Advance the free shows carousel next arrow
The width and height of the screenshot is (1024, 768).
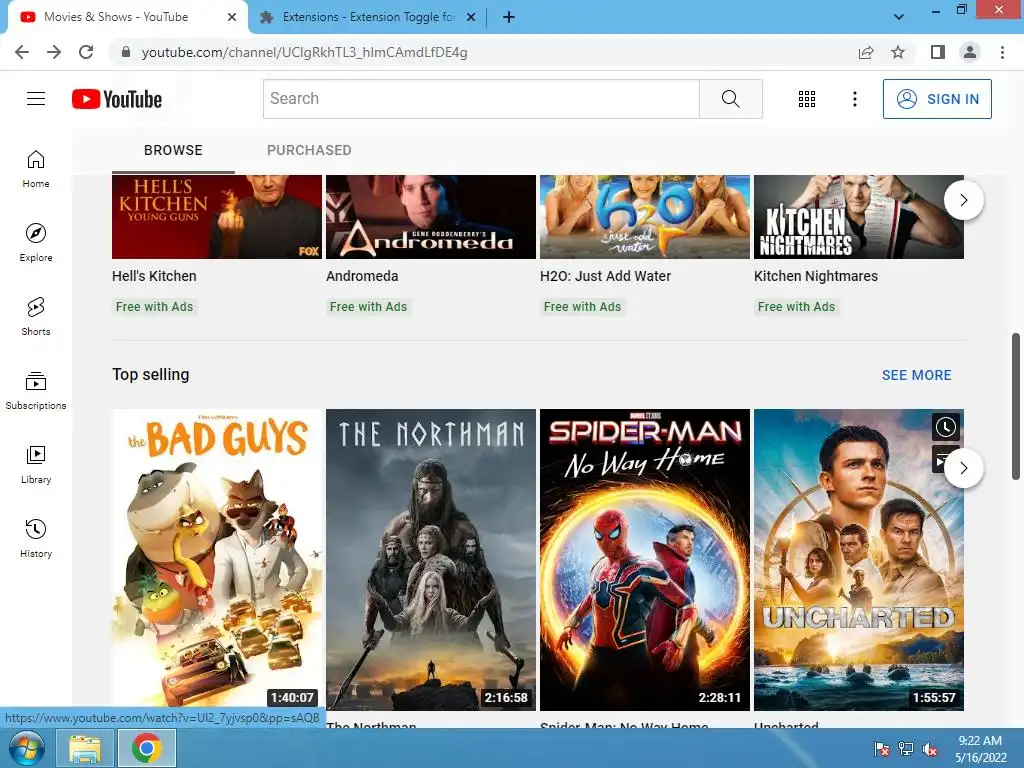coord(963,200)
